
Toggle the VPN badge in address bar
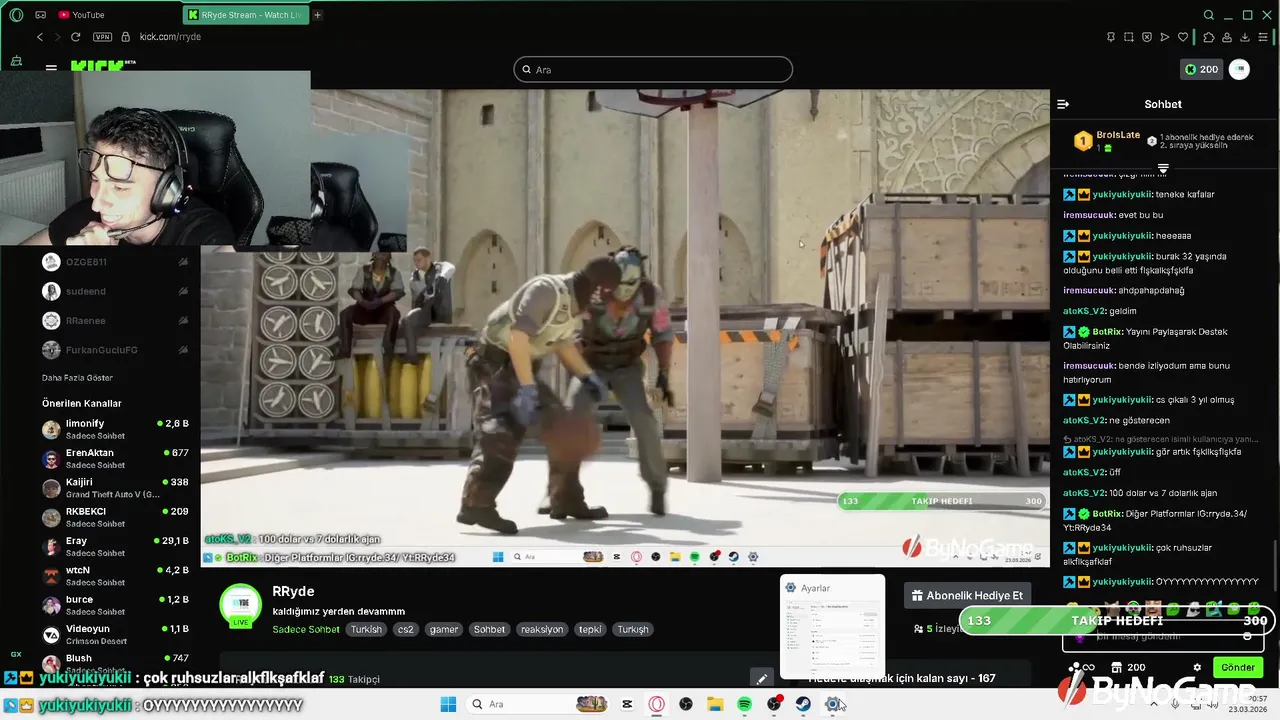click(102, 37)
